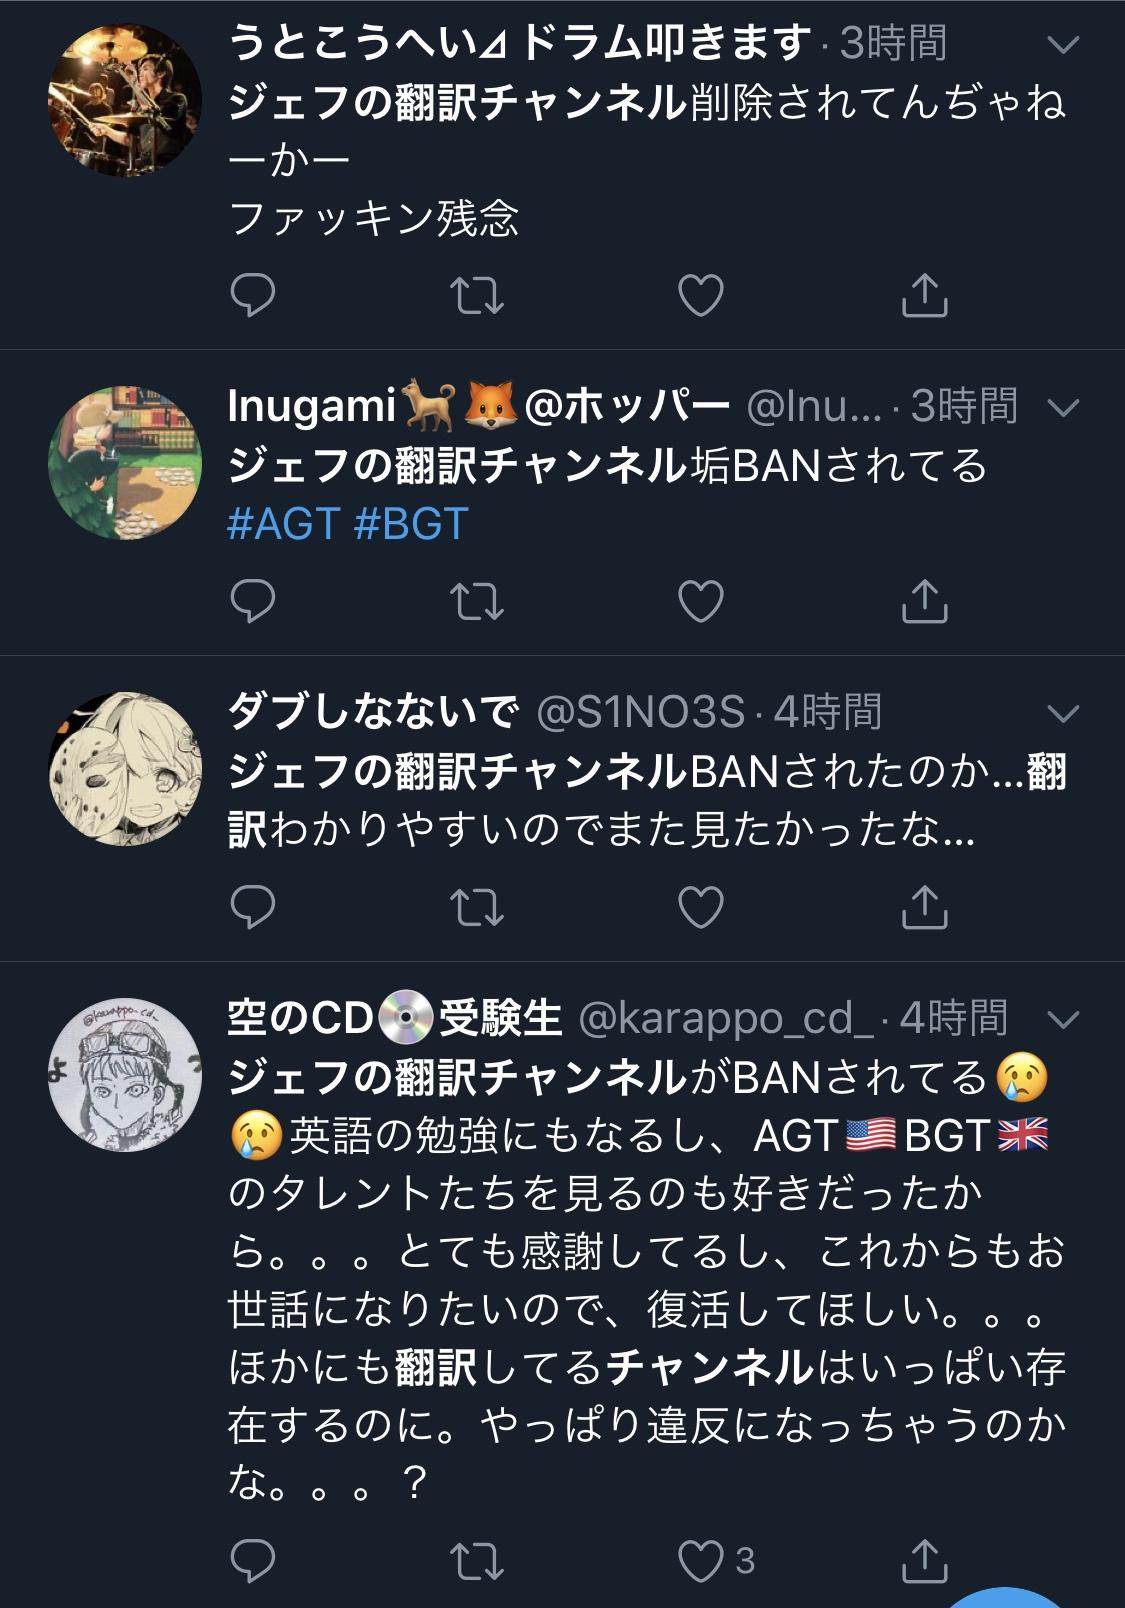
Task: Share the 空のCD tweet
Action: pos(924,1560)
